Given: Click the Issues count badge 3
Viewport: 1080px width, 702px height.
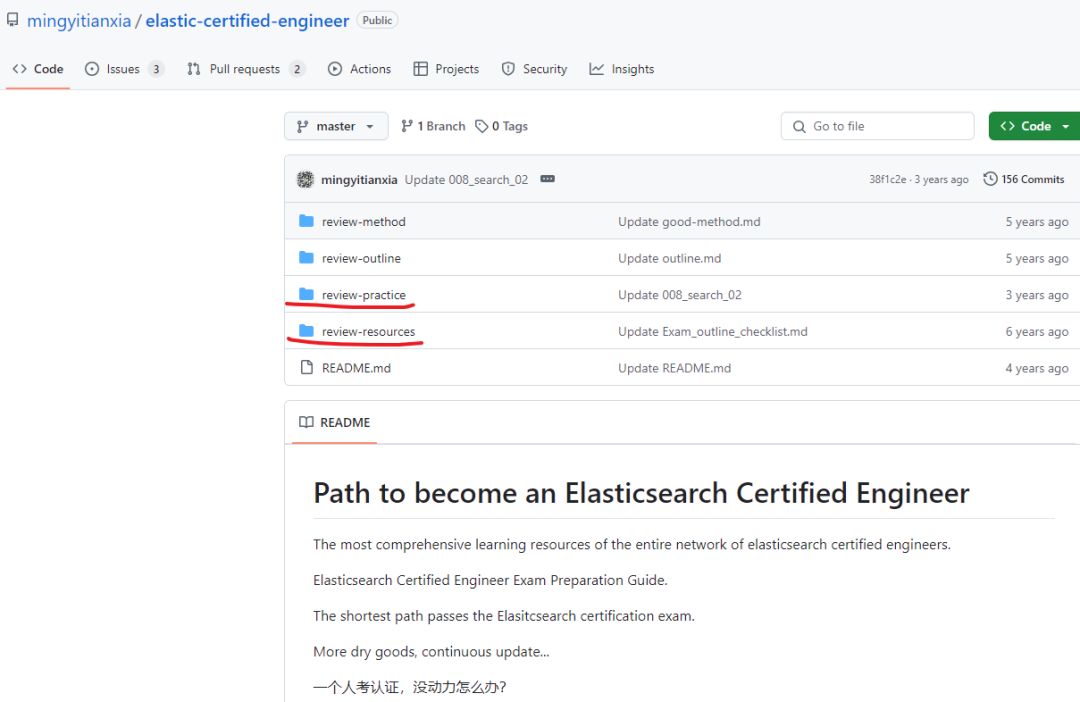Looking at the screenshot, I should [156, 69].
